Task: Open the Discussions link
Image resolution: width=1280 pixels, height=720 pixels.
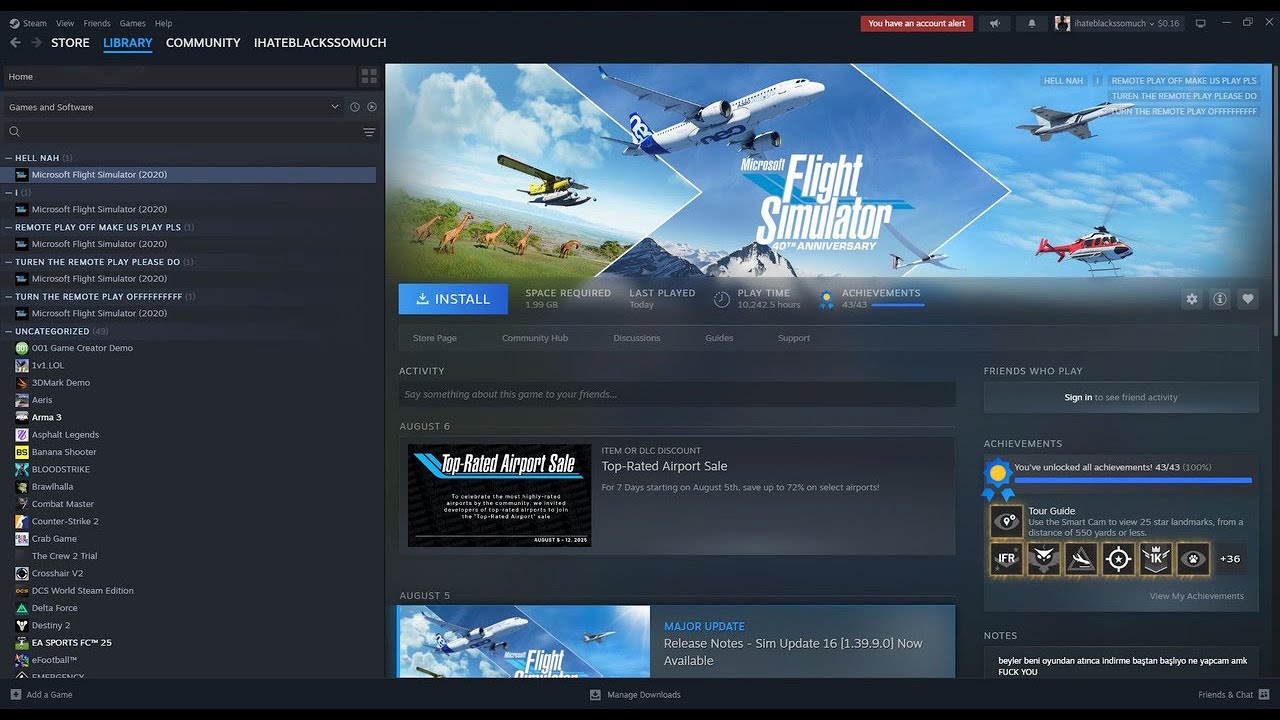Action: (637, 338)
